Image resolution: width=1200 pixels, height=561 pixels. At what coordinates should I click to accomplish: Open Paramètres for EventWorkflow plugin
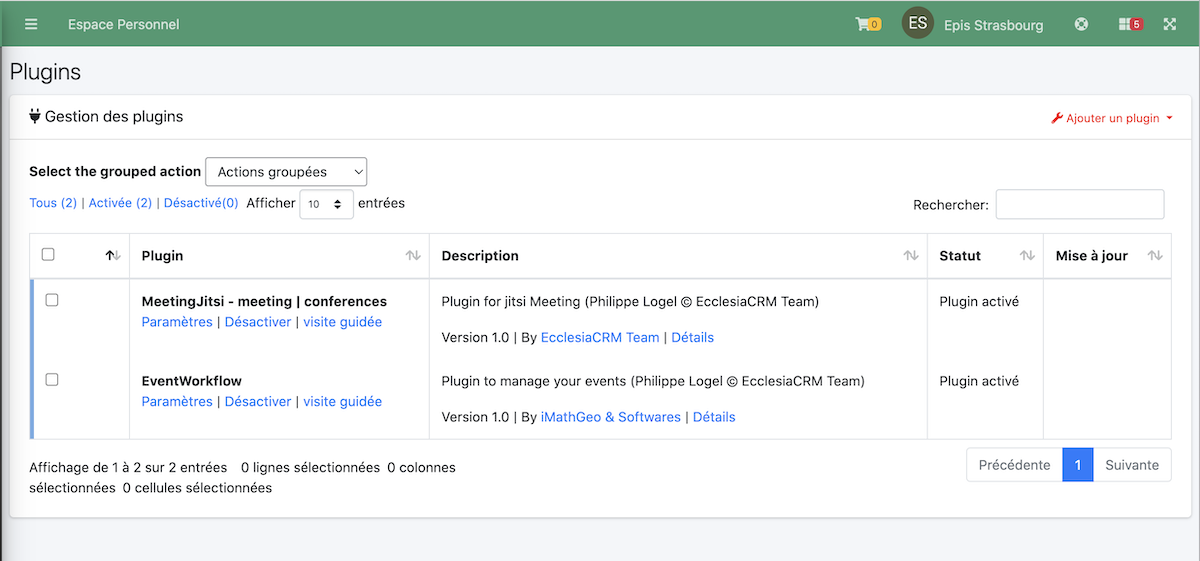tap(177, 401)
